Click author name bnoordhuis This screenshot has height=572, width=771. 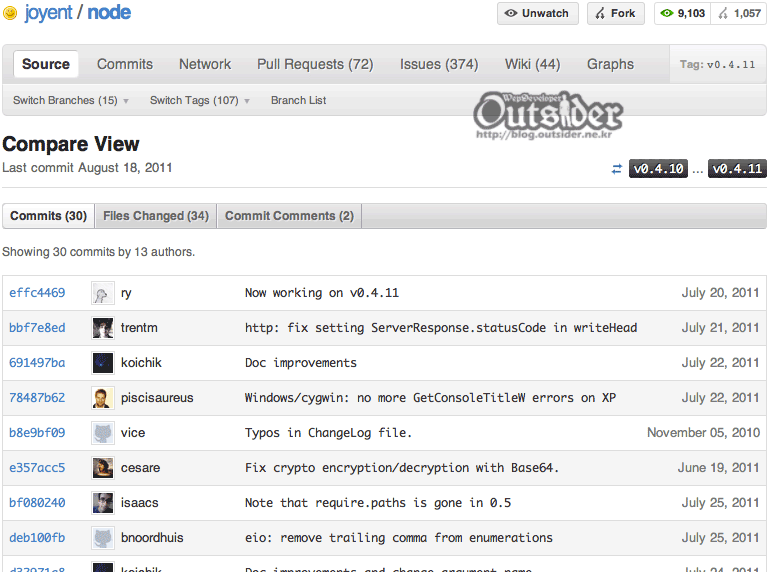point(152,538)
